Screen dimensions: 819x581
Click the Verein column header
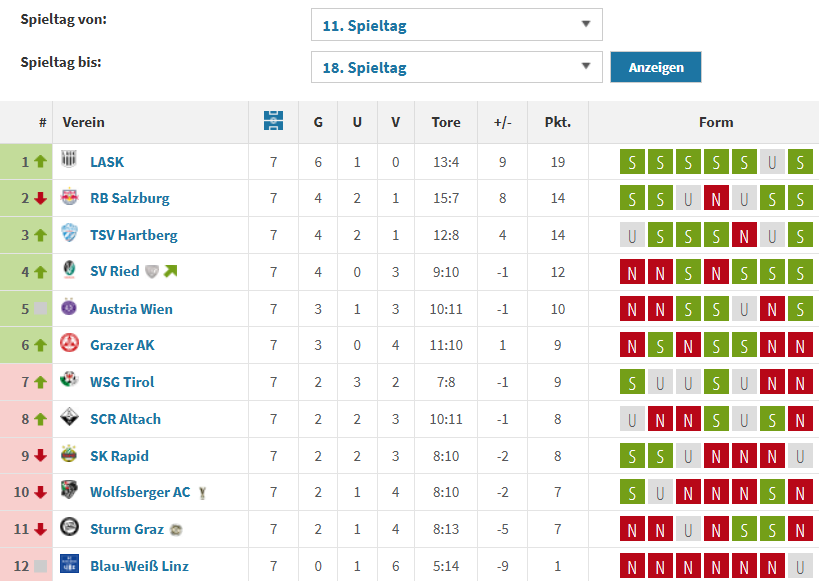[84, 122]
